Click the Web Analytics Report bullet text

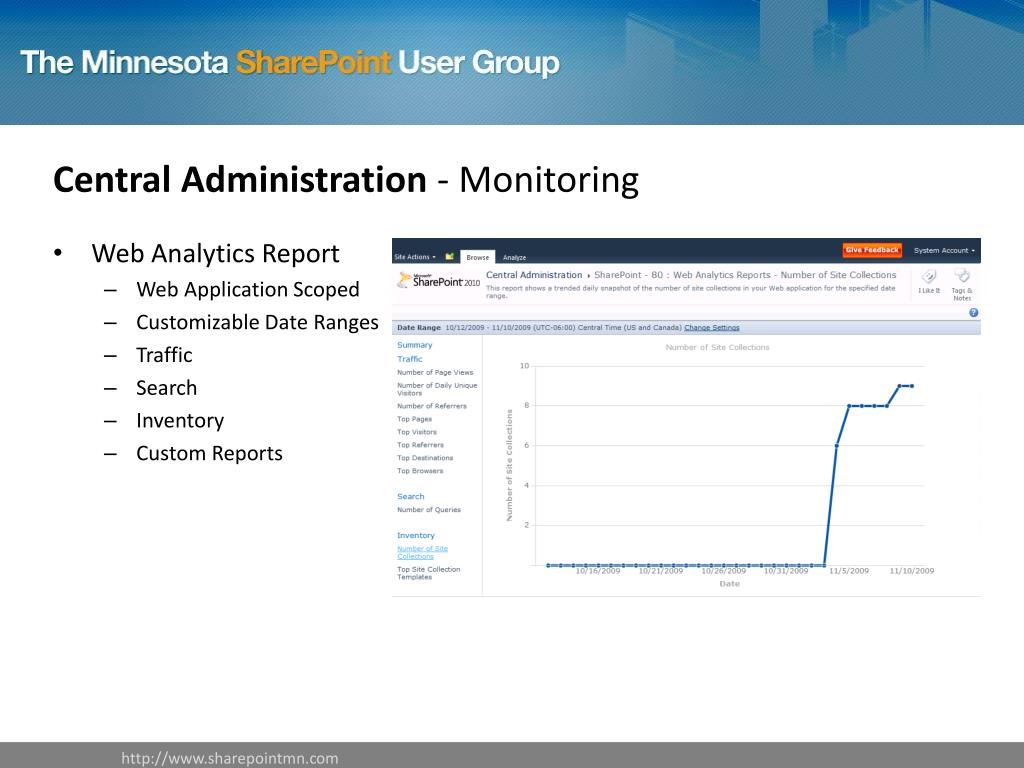pos(216,253)
